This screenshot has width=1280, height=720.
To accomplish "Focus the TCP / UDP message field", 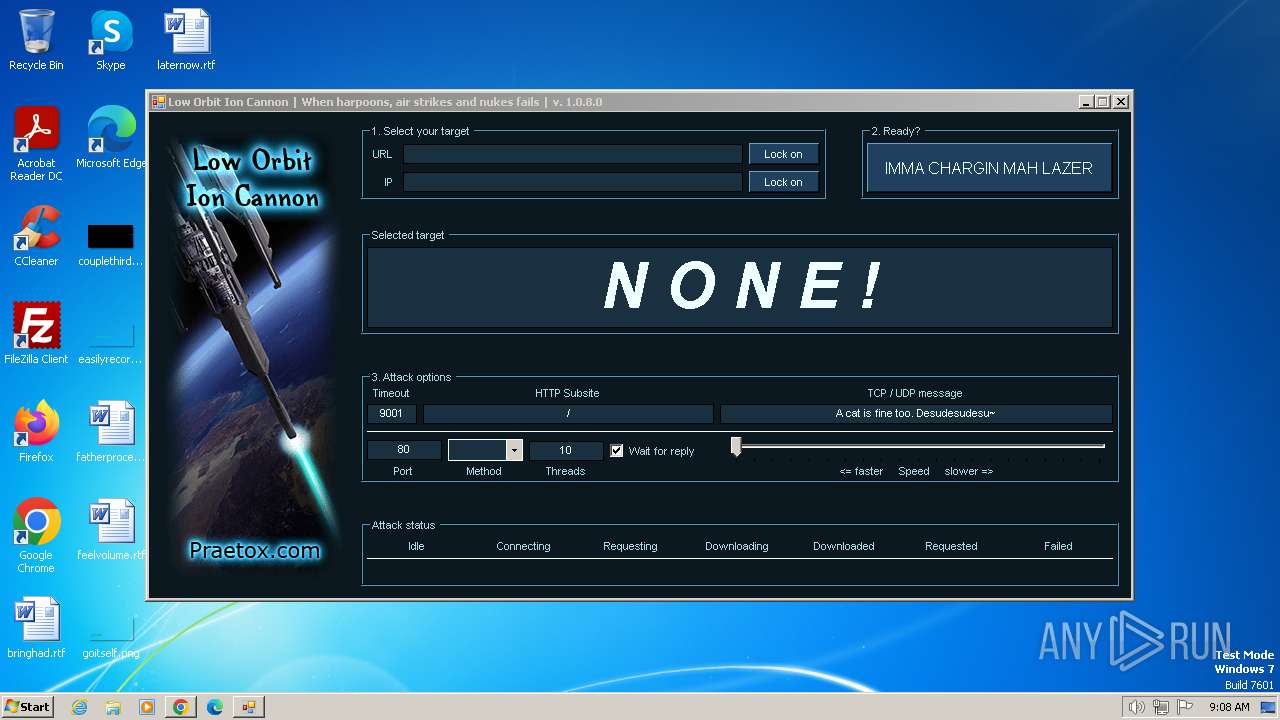I will pyautogui.click(x=915, y=413).
